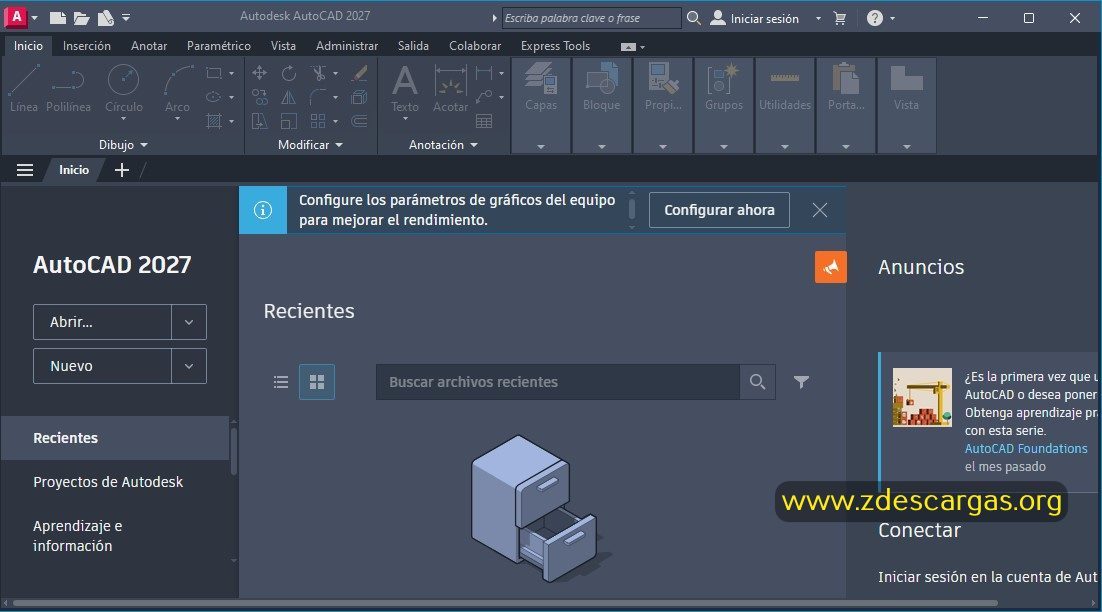1102x612 pixels.
Task: Select Proyectos de Autodesk in sidebar
Action: pyautogui.click(x=108, y=482)
